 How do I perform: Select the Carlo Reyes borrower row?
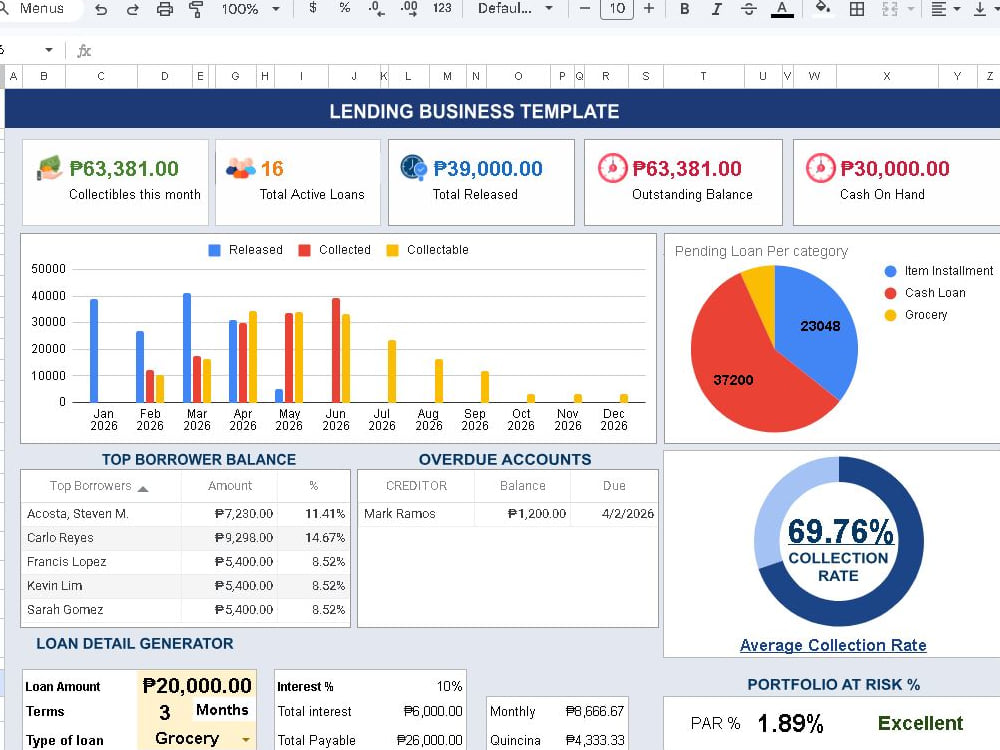click(186, 538)
